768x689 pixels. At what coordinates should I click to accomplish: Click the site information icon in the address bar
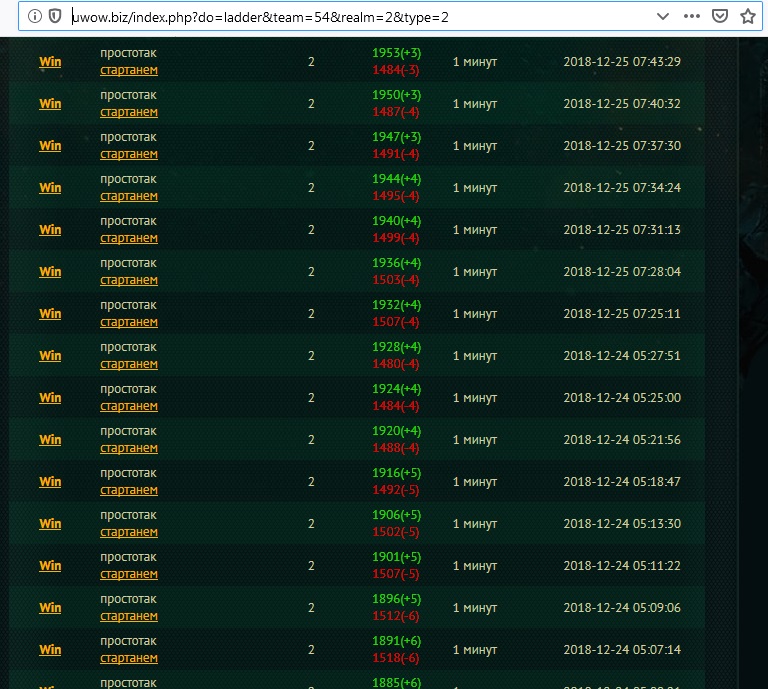34,16
